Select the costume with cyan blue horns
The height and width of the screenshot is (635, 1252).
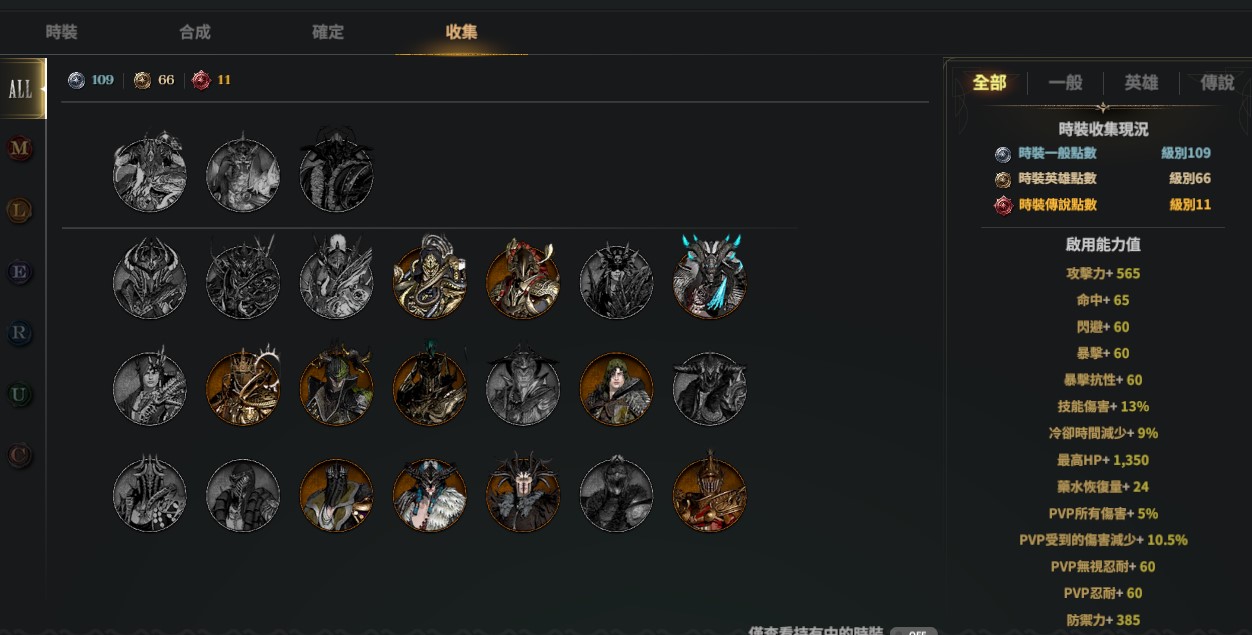[x=709, y=280]
